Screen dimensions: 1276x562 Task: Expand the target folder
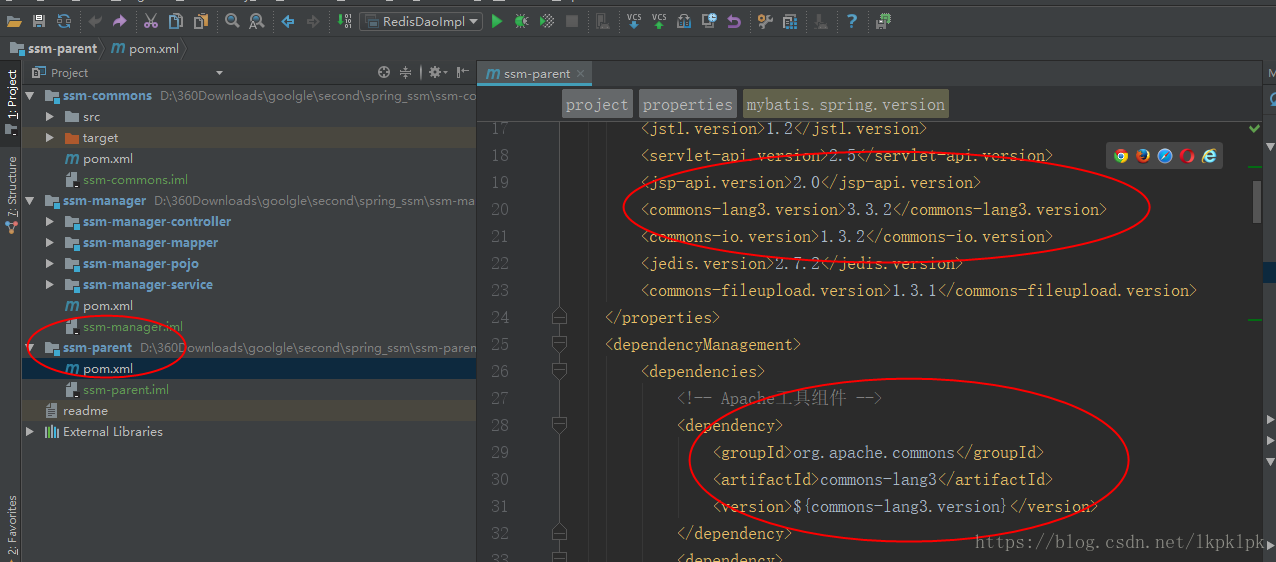(x=50, y=138)
